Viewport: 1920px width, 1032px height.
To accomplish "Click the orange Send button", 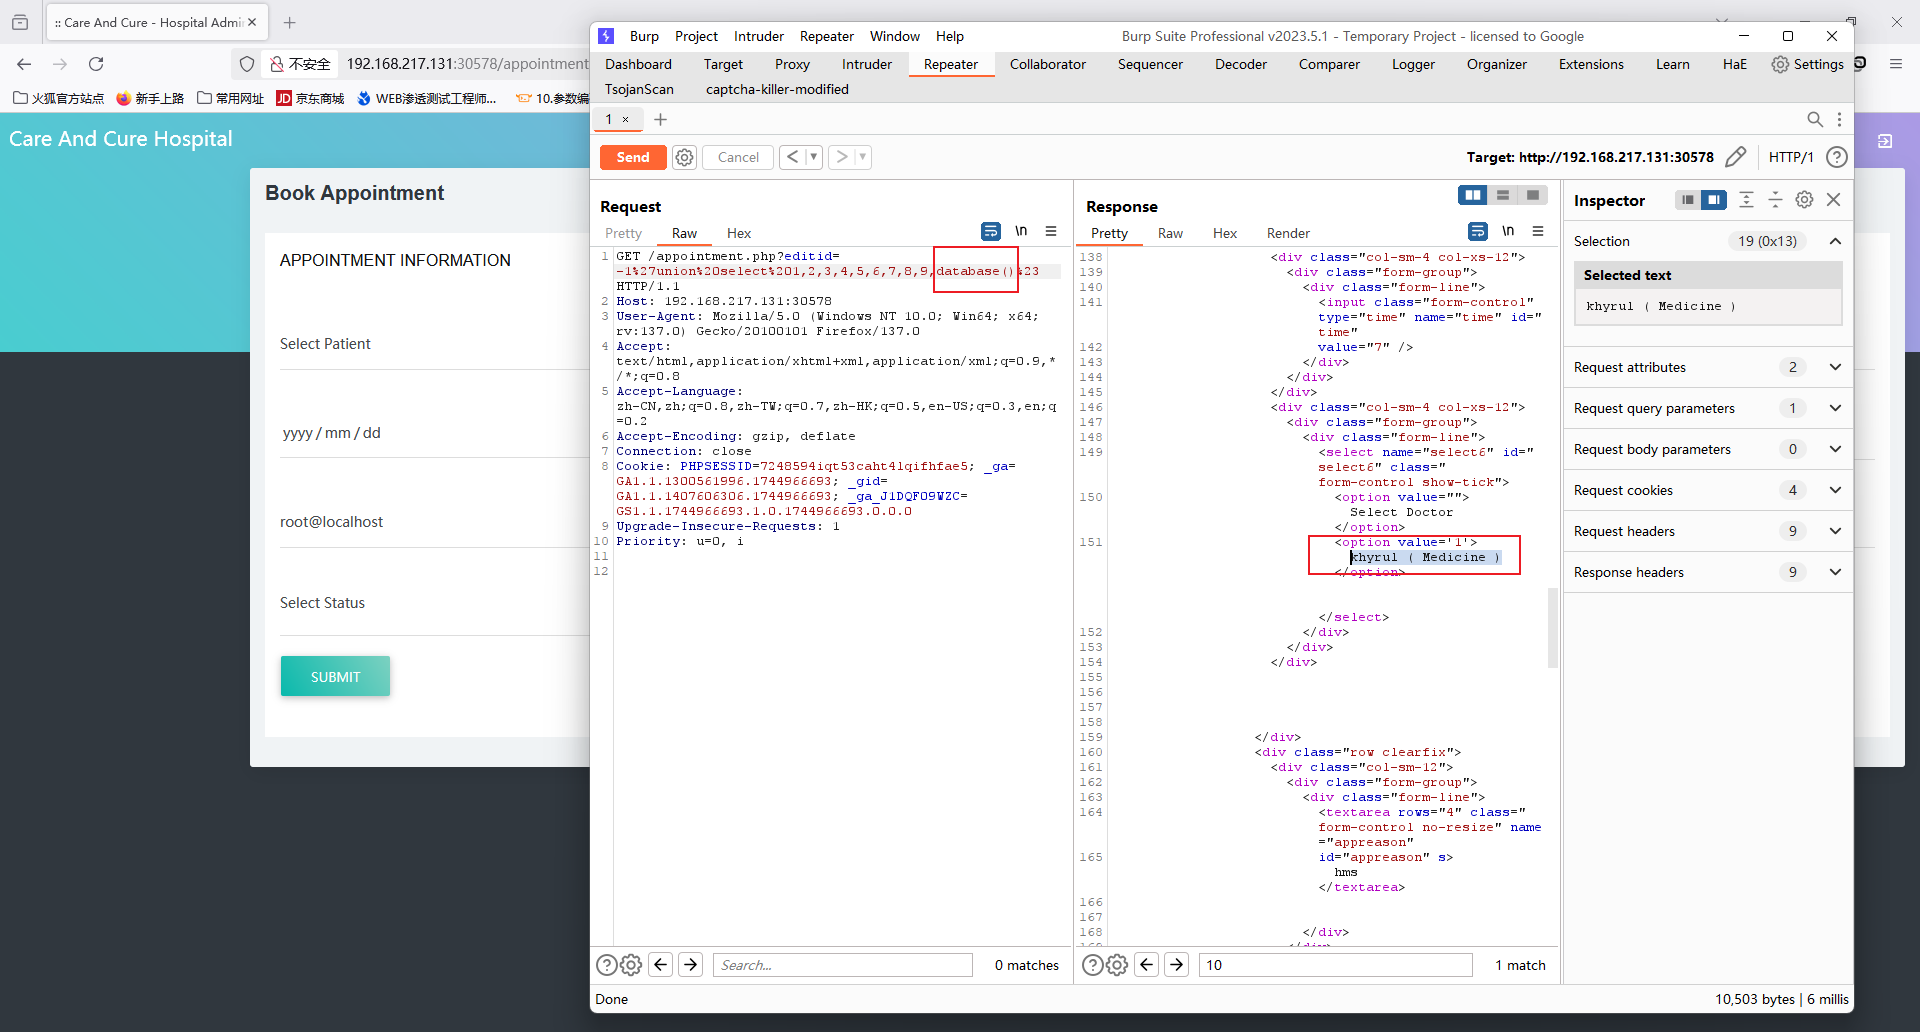I will coord(632,157).
